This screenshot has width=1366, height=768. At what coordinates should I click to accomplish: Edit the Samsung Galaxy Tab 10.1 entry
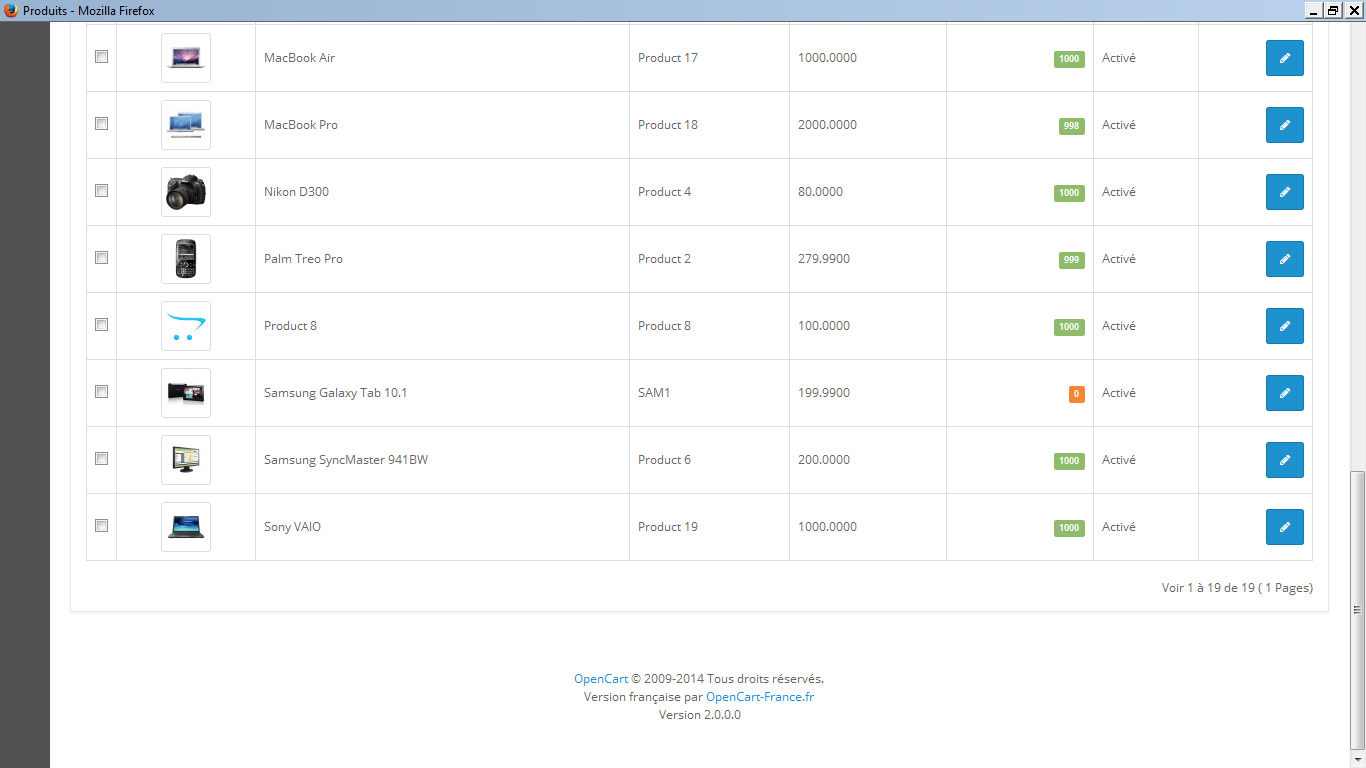click(x=1284, y=393)
